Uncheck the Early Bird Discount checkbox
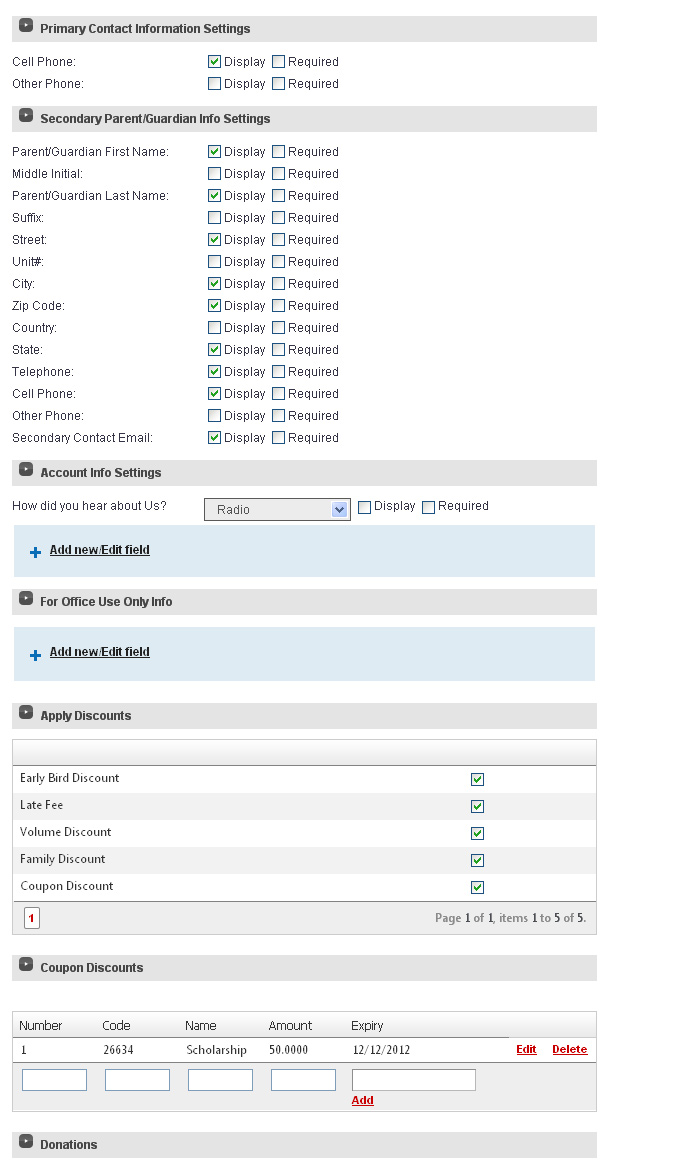Viewport: 680px width, 1168px height. [x=477, y=779]
